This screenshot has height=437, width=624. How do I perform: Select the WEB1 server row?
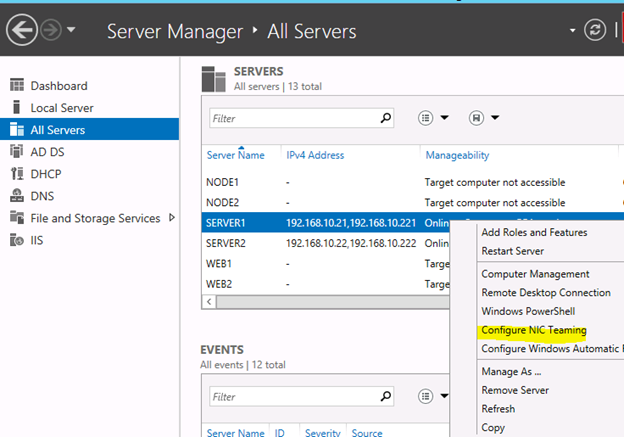(326, 264)
